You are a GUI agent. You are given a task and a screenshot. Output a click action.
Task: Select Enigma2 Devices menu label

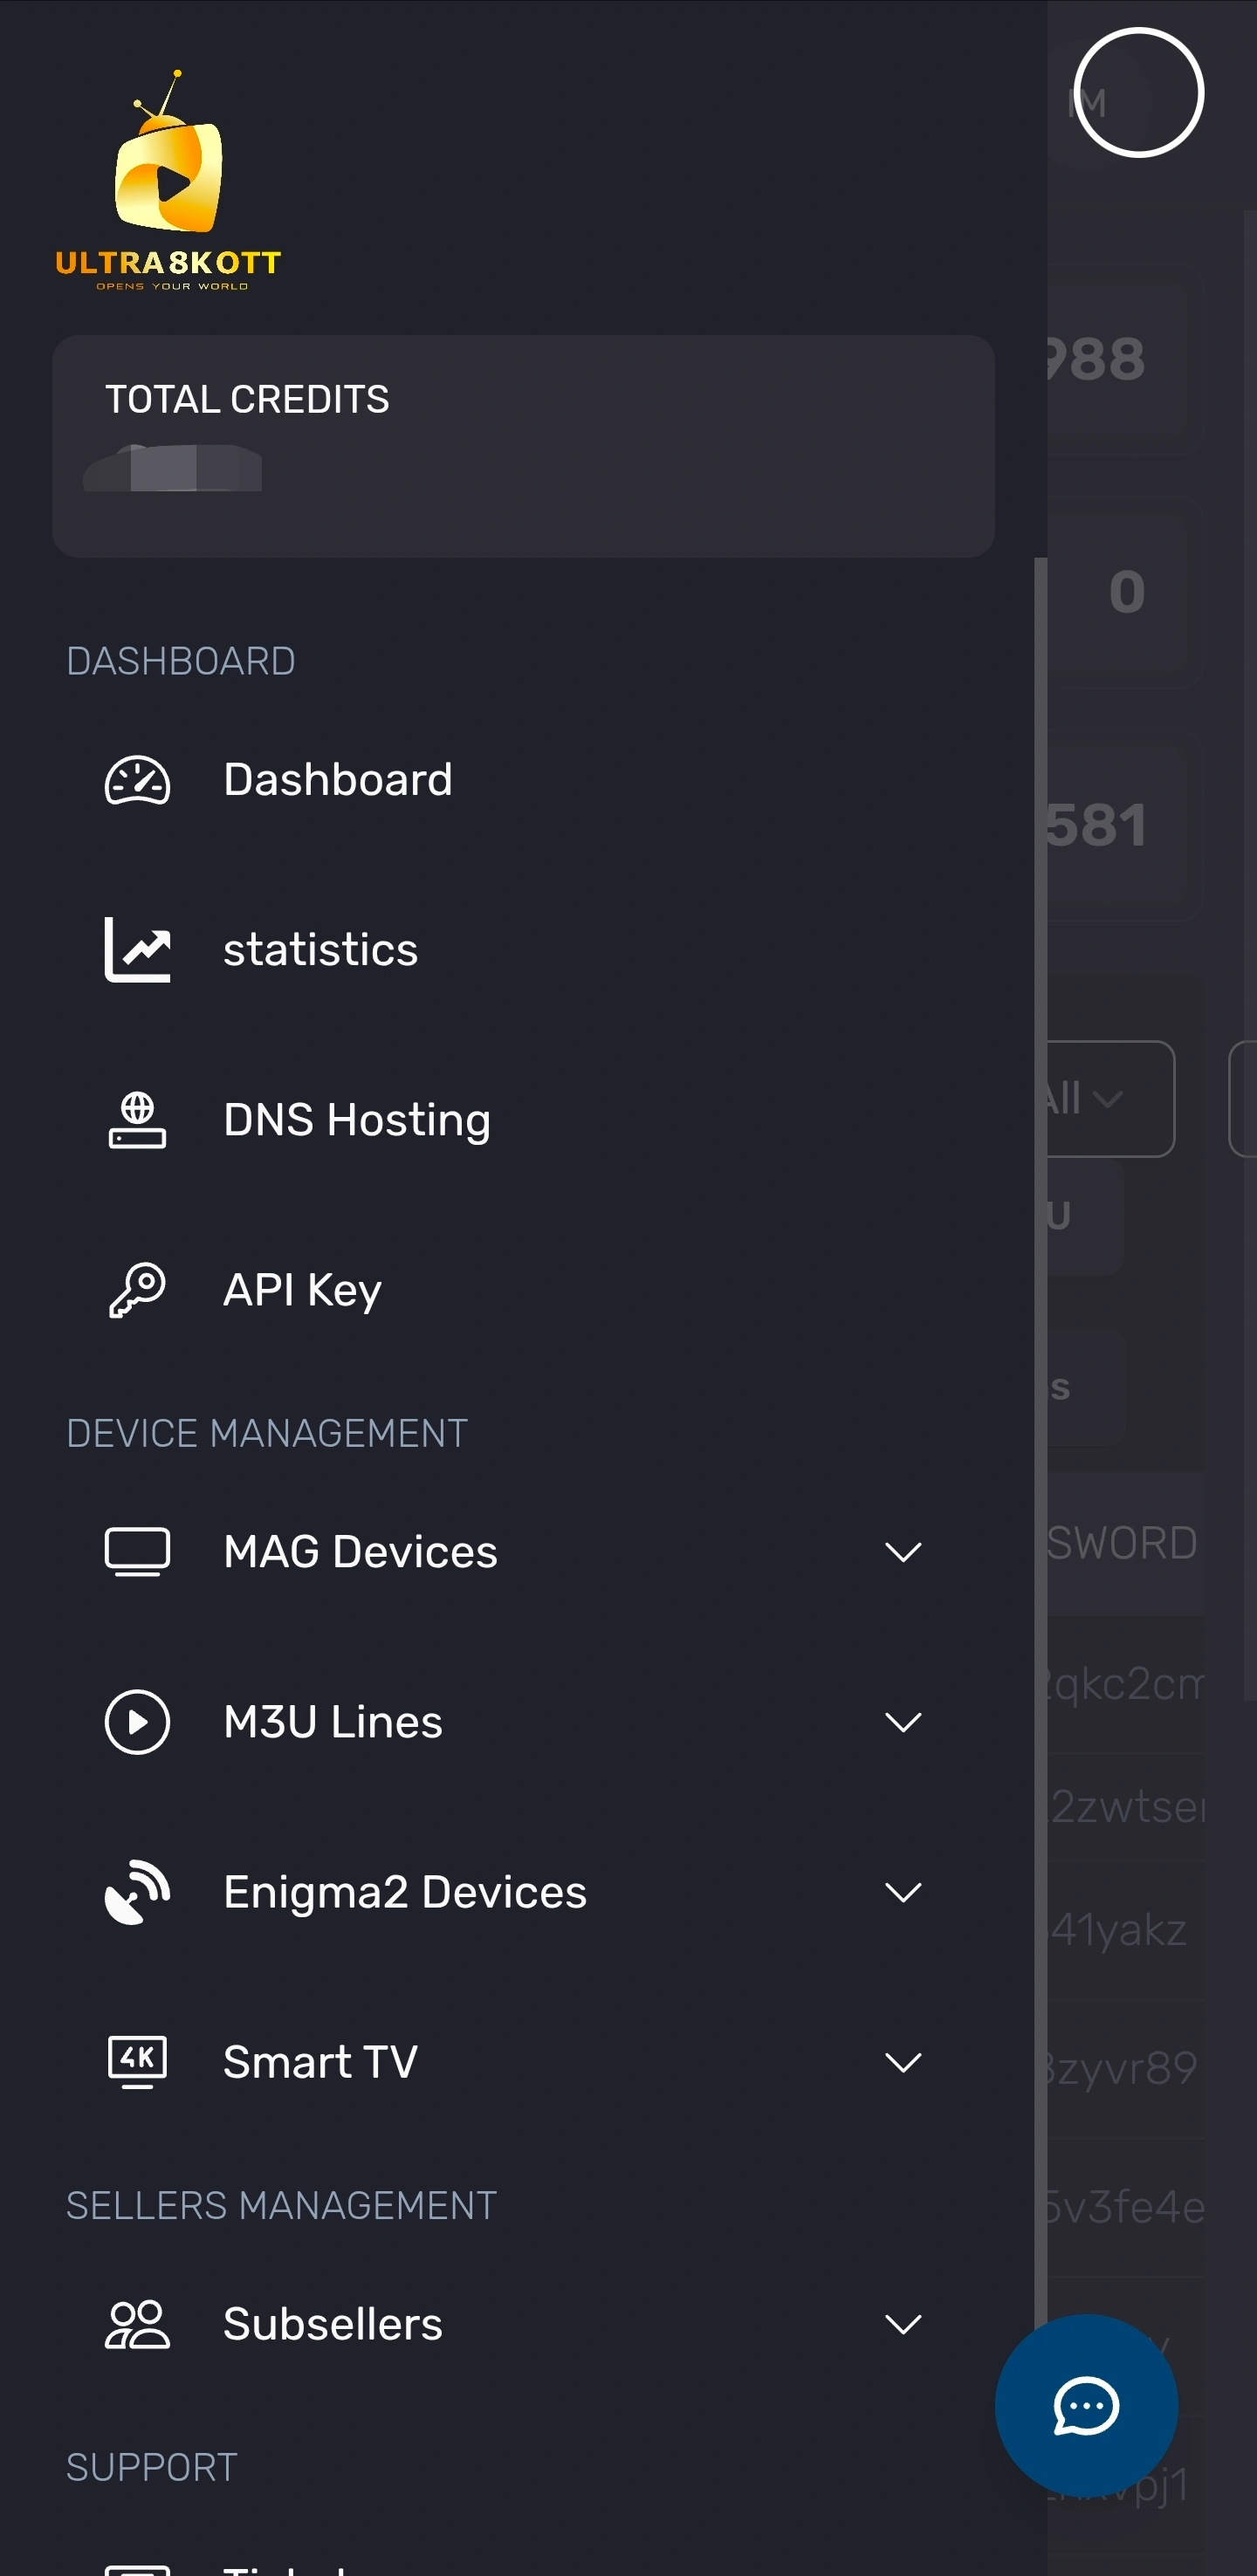(405, 1892)
